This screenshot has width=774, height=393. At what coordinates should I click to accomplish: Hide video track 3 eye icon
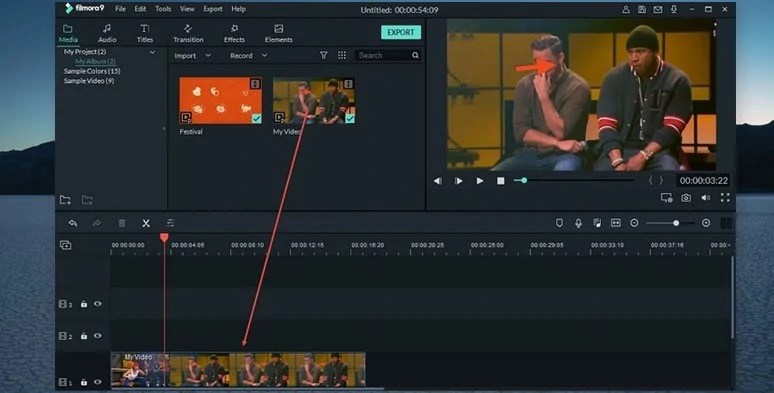click(x=98, y=304)
